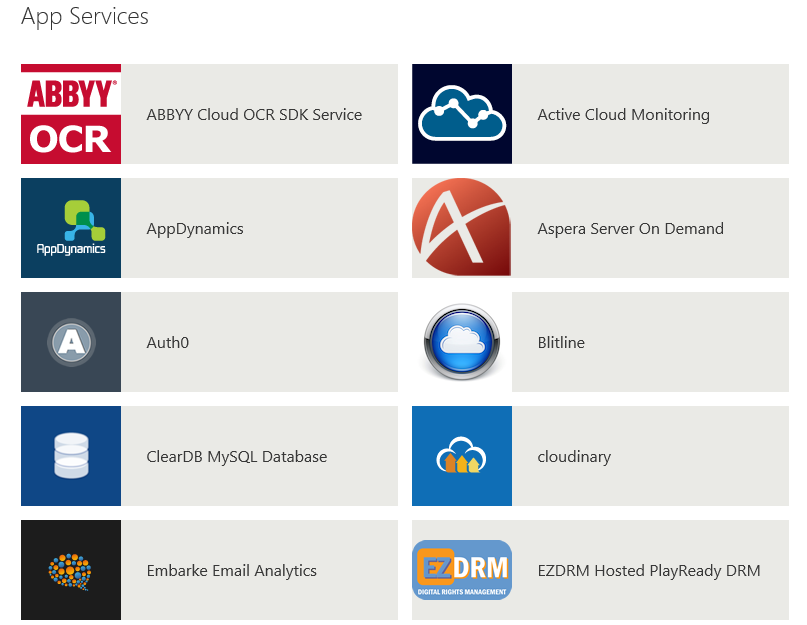807x625 pixels.
Task: Select the cloudinary service label
Action: pos(574,457)
